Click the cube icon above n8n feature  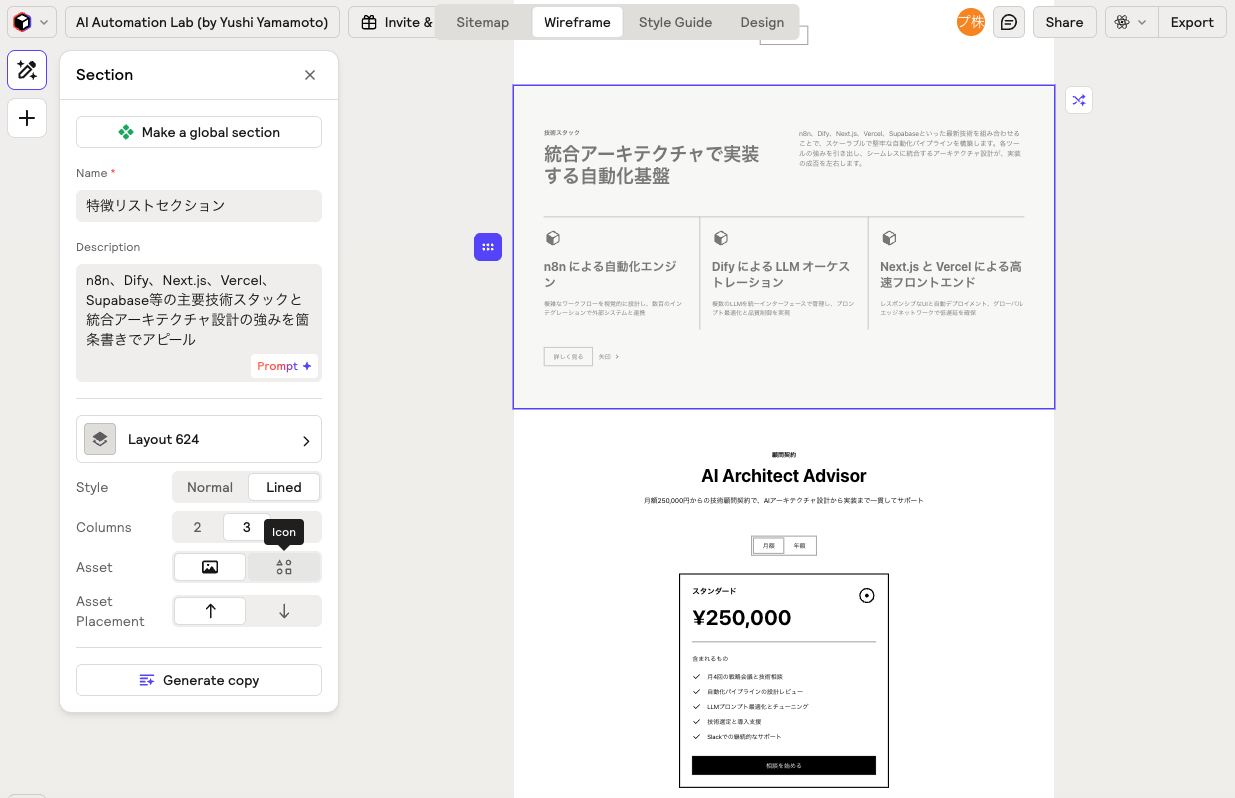[x=553, y=238]
